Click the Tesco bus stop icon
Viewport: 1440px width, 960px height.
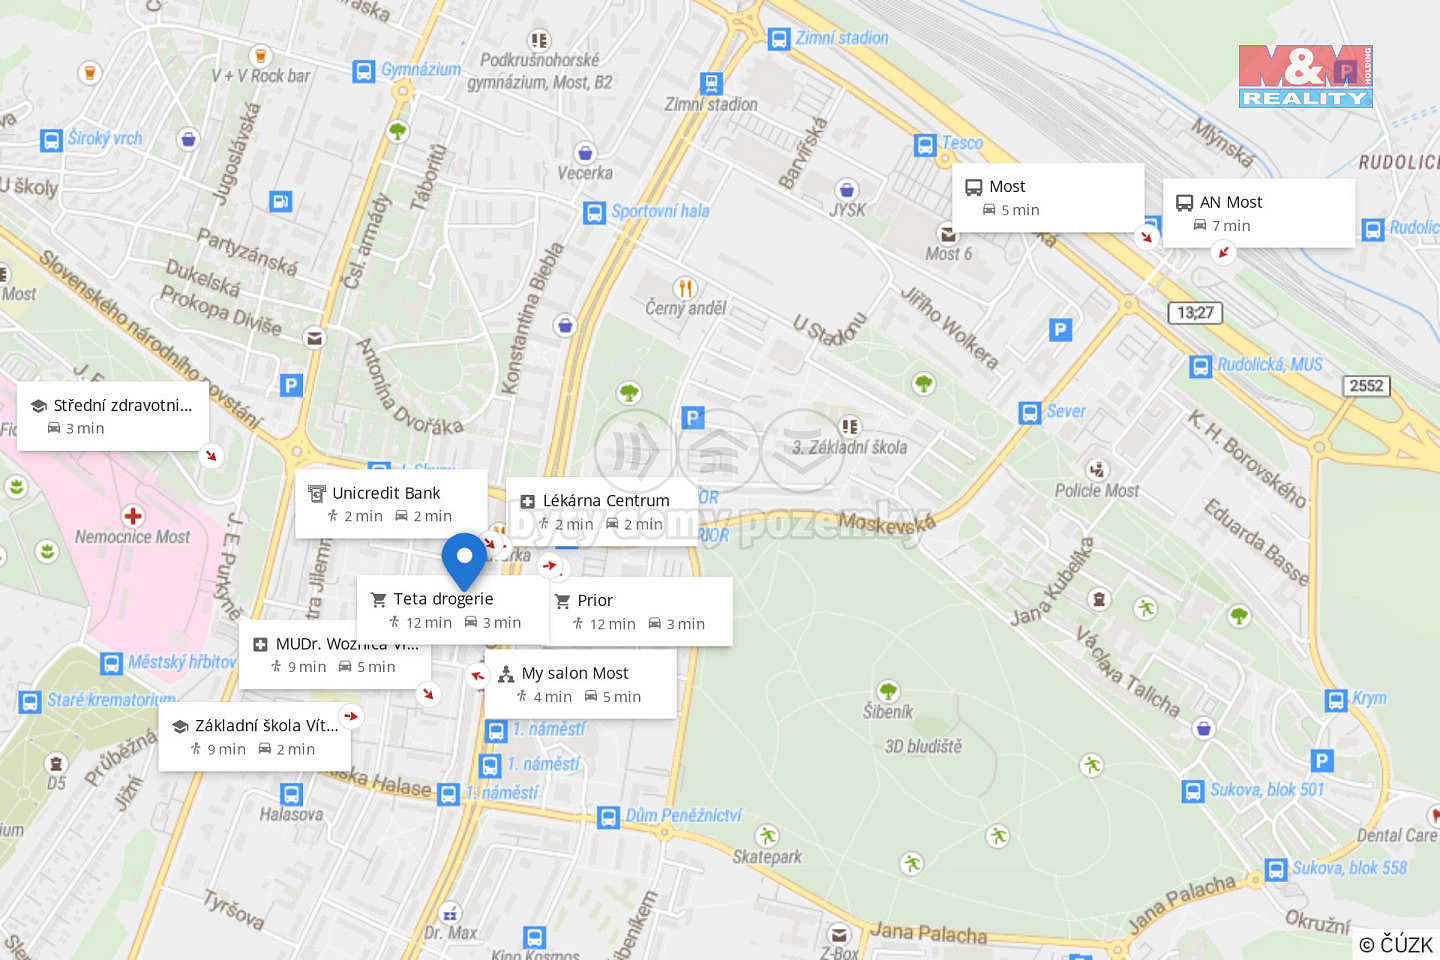tap(925, 145)
